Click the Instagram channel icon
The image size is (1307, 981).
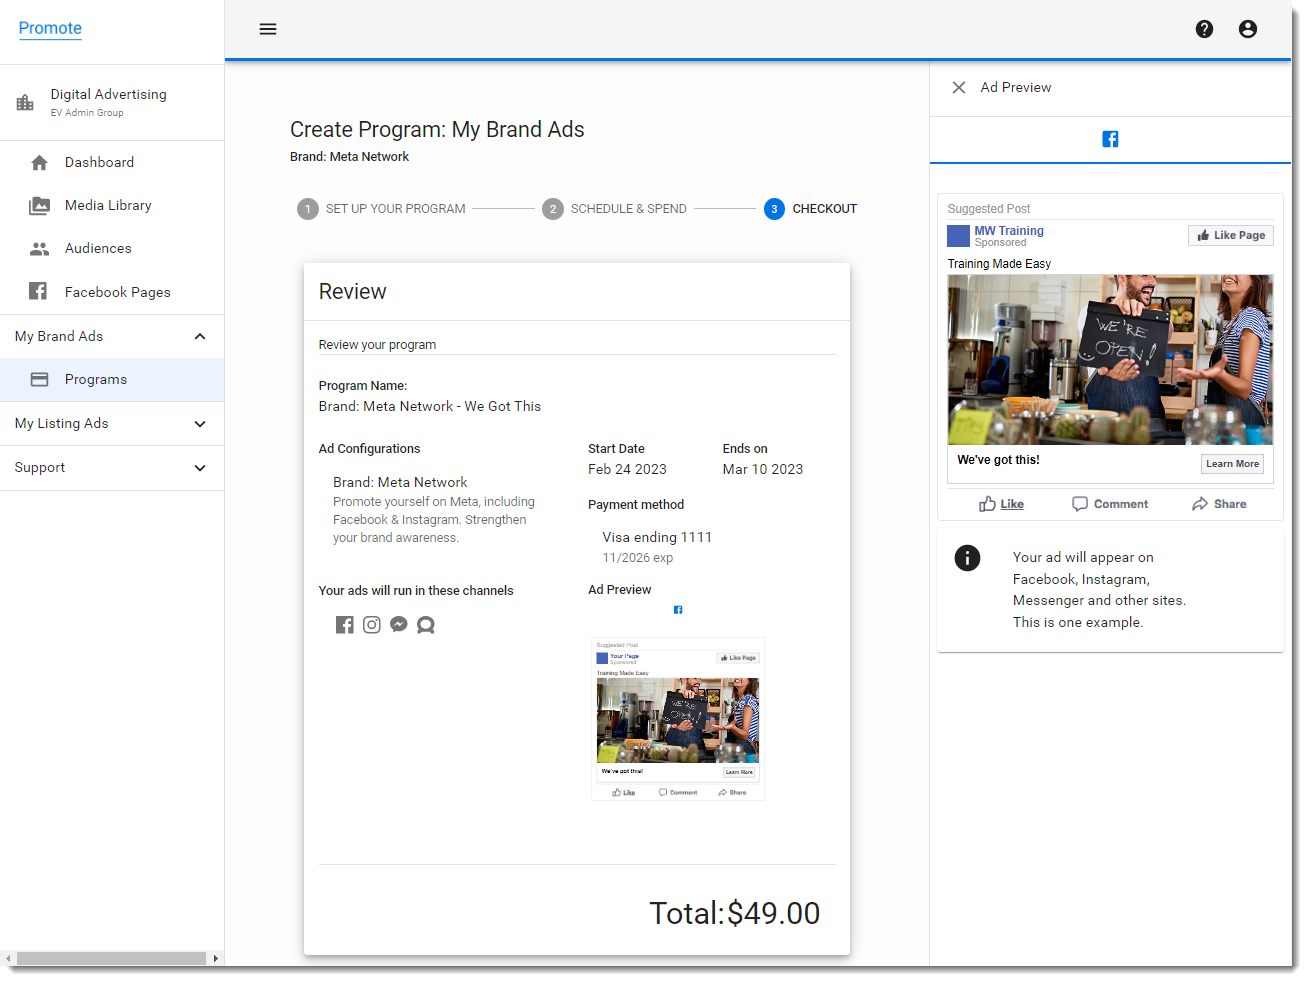pyautogui.click(x=372, y=625)
